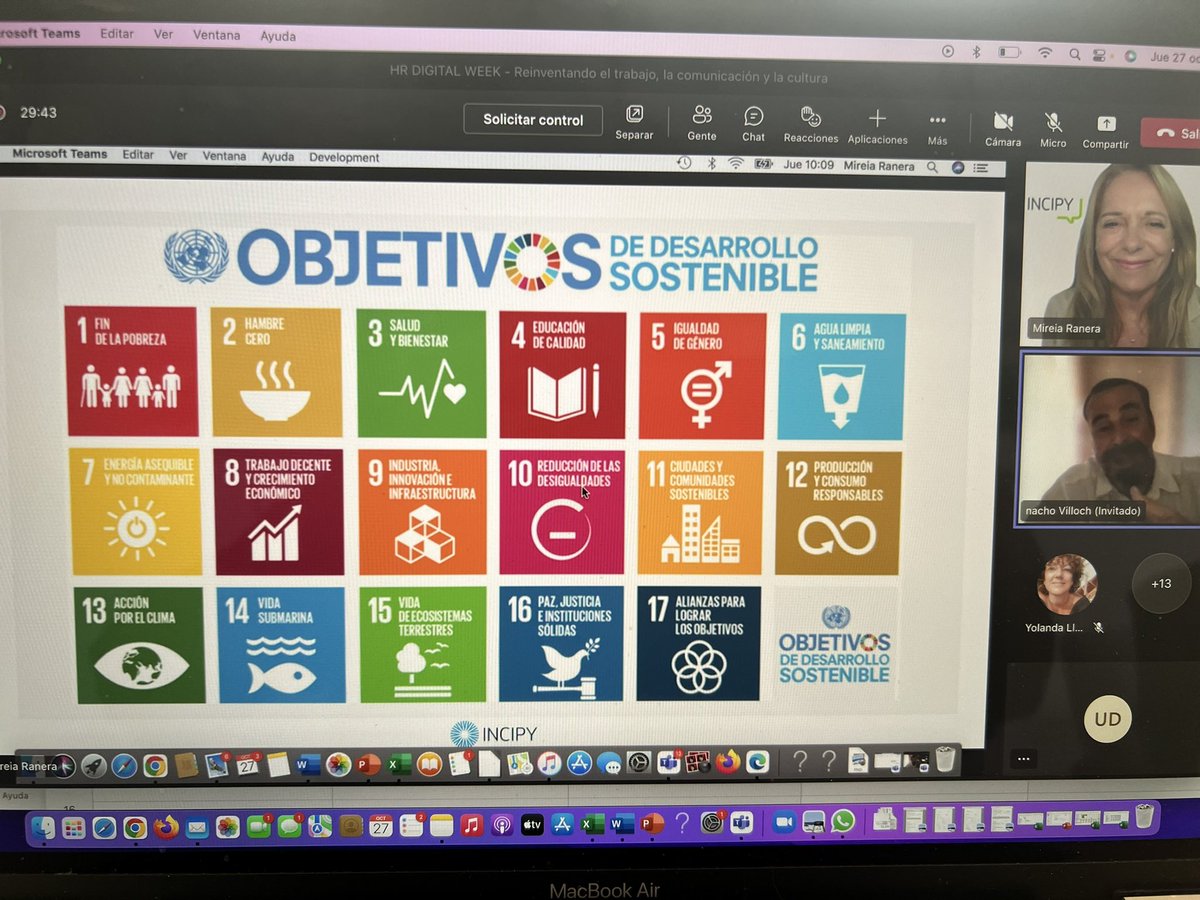The image size is (1200, 900).
Task: Open the Editar menu in the top menu bar
Action: 117,33
